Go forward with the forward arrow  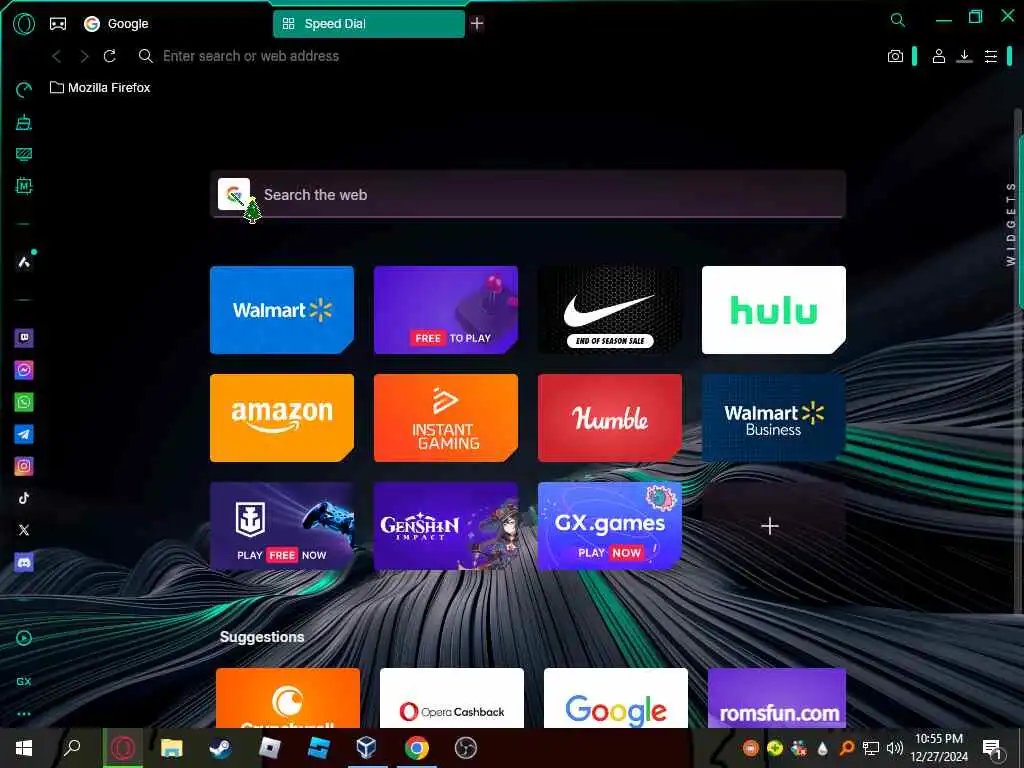(x=84, y=56)
